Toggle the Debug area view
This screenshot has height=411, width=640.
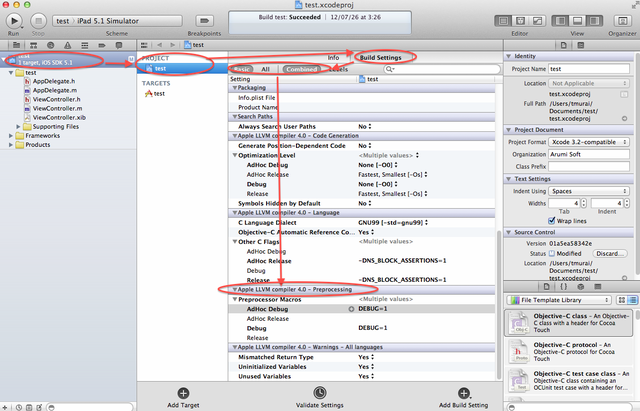coord(577,20)
